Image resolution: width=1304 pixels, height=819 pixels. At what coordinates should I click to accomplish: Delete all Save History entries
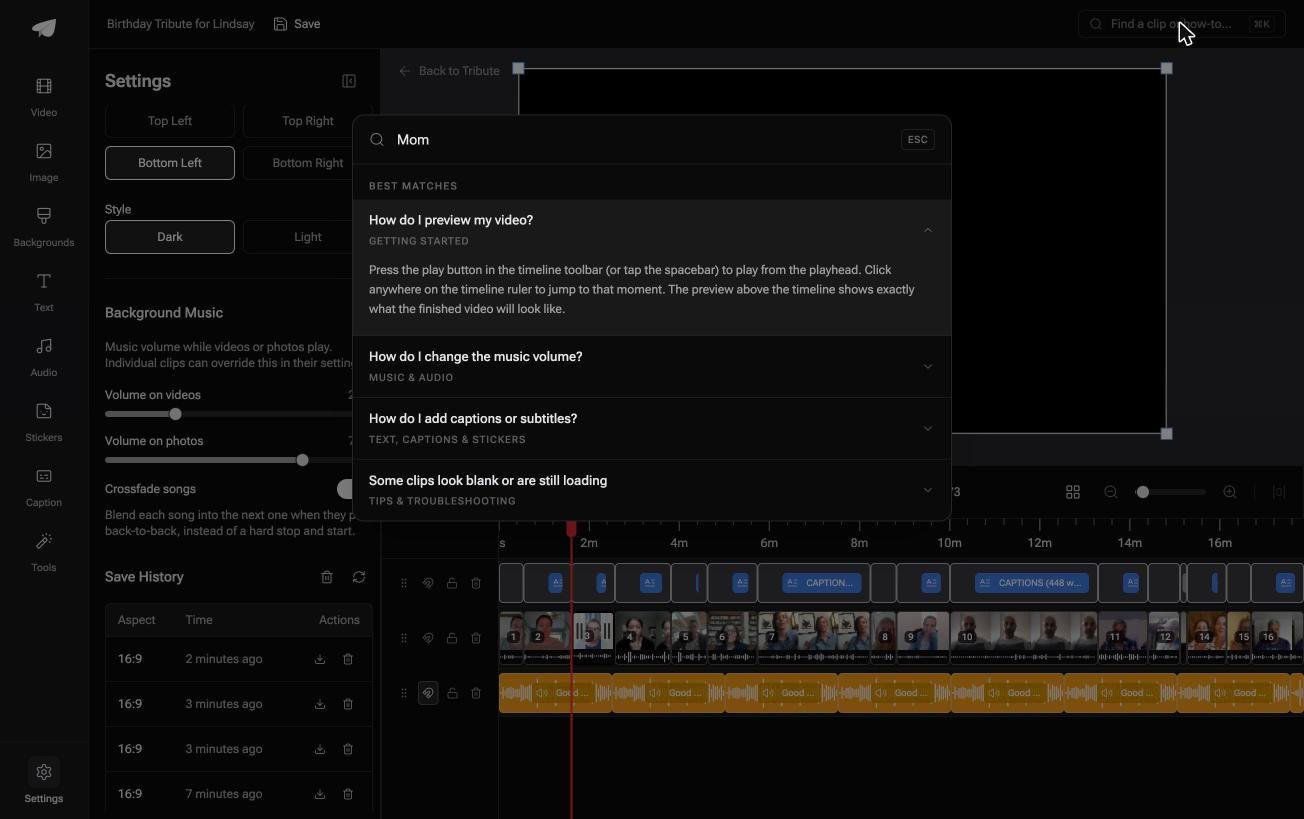(x=327, y=577)
